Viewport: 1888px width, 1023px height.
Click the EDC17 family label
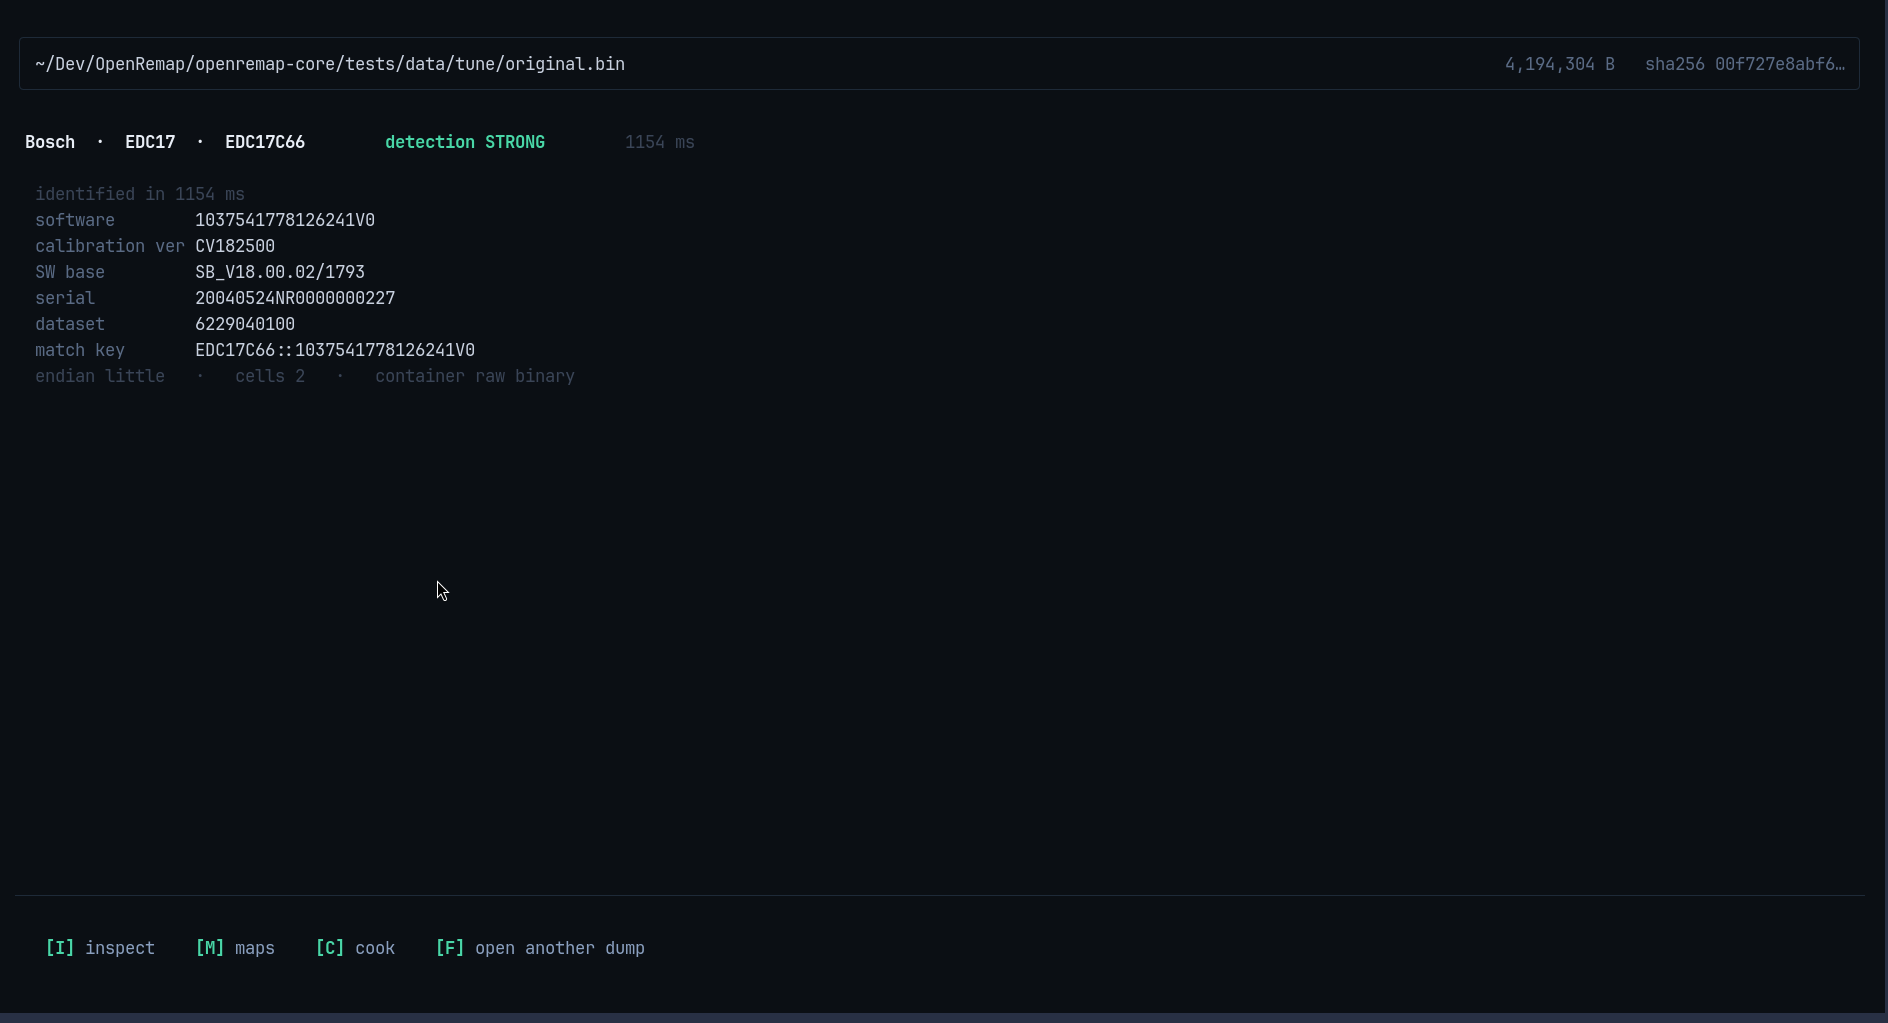click(150, 142)
